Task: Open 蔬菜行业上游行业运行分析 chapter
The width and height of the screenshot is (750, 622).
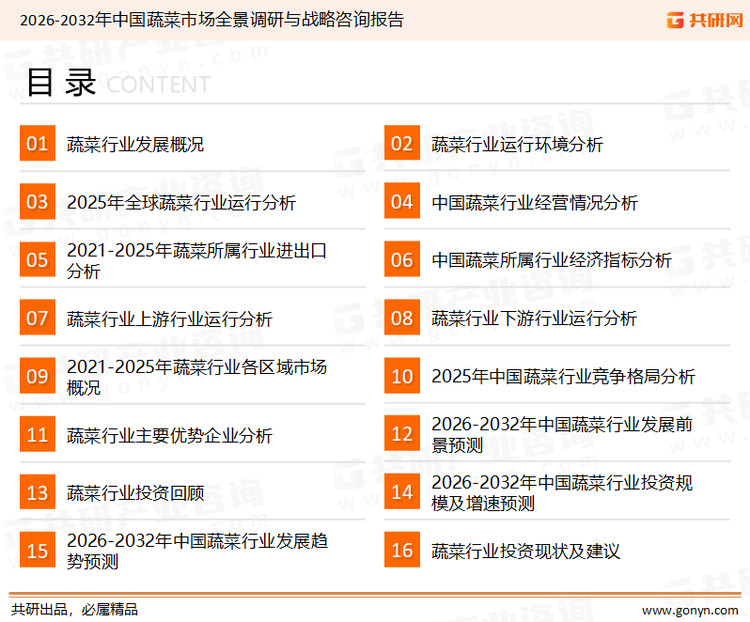Action: point(169,318)
